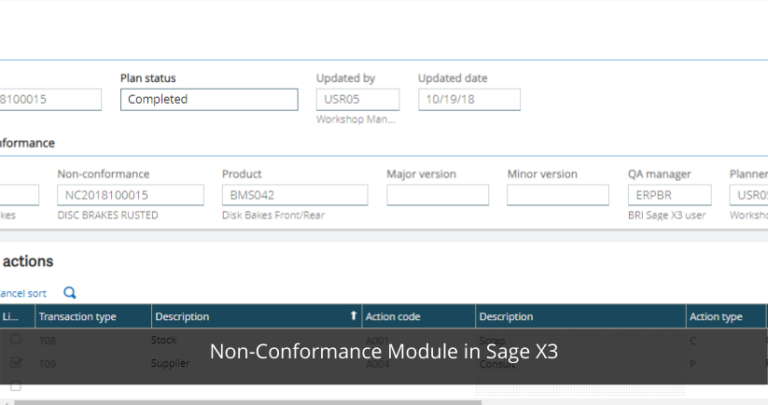The width and height of the screenshot is (768, 405).
Task: Click the BRI Sage X3 user text
Action: (667, 215)
